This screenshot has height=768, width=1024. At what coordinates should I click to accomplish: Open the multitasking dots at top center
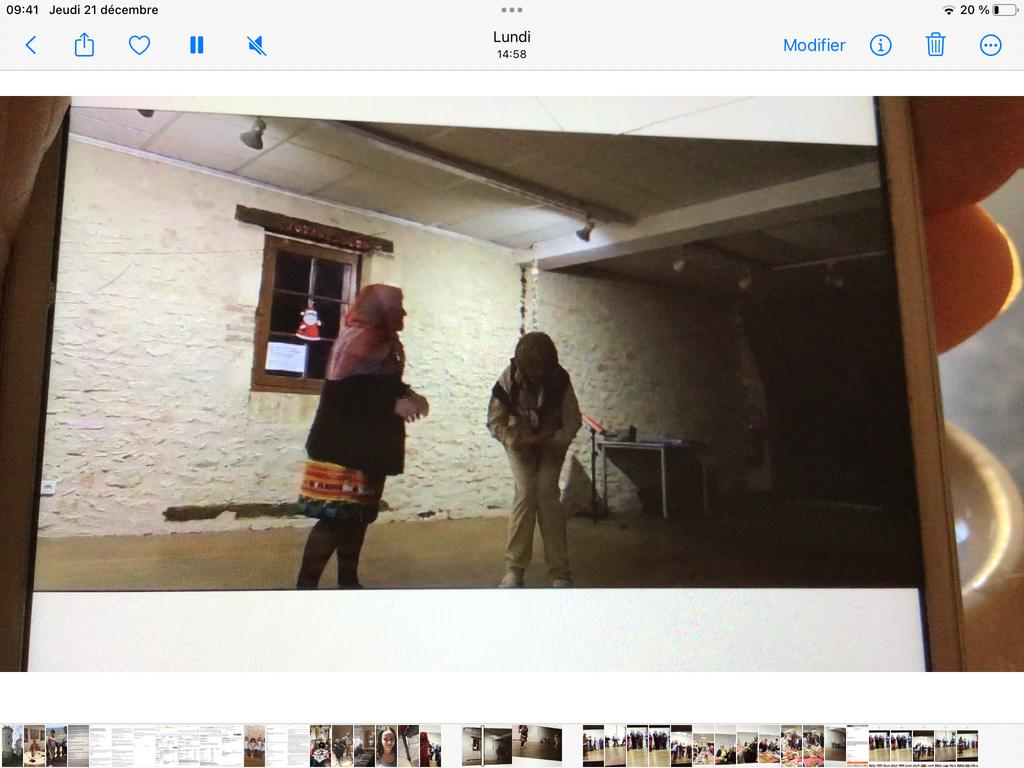[x=512, y=10]
